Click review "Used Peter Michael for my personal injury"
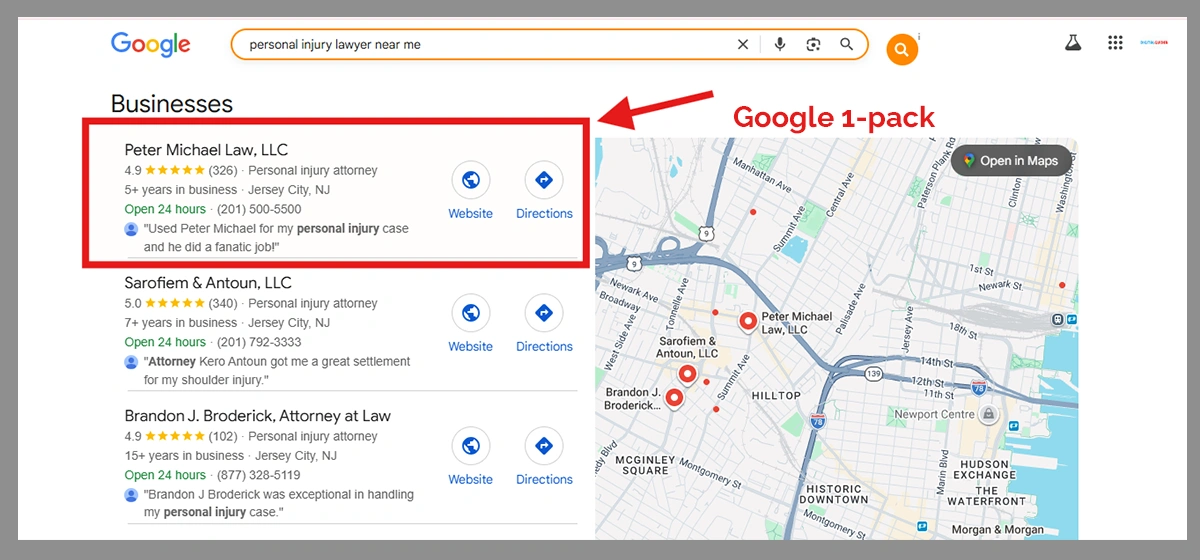The image size is (1200, 560). click(276, 238)
